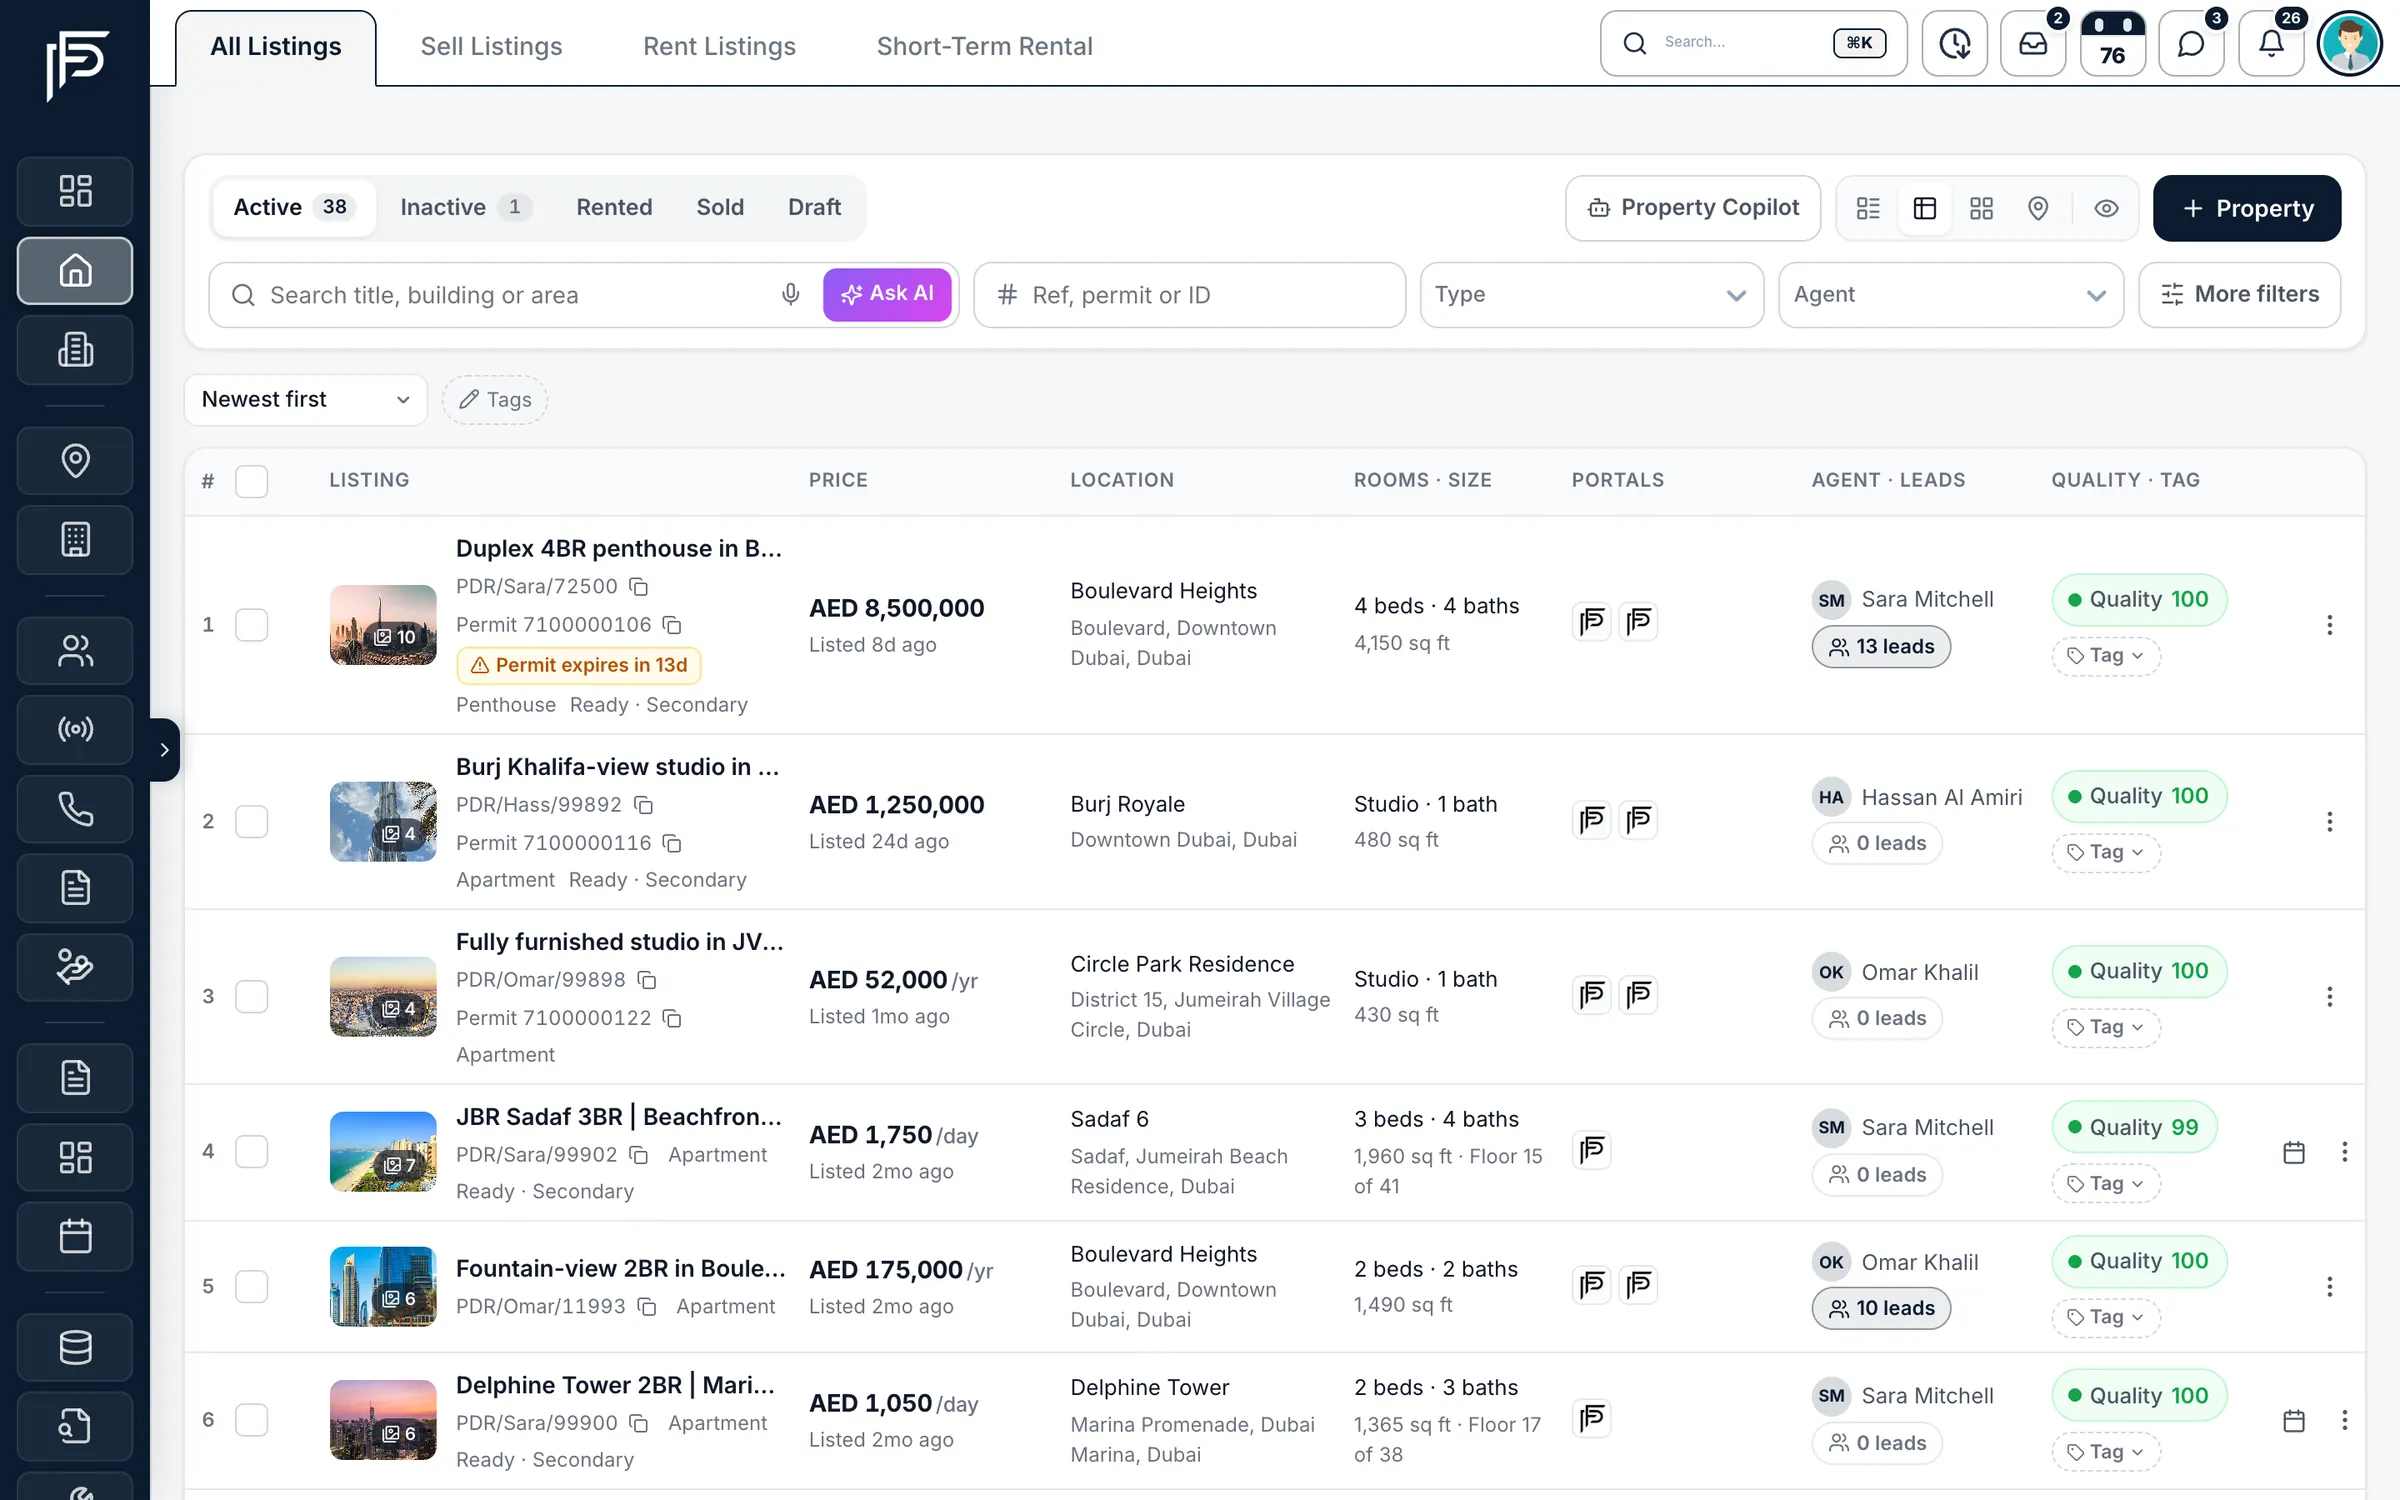Open Tag dropdown for Delphine Tower 2BR
Image resolution: width=2400 pixels, height=1500 pixels.
[x=2105, y=1451]
